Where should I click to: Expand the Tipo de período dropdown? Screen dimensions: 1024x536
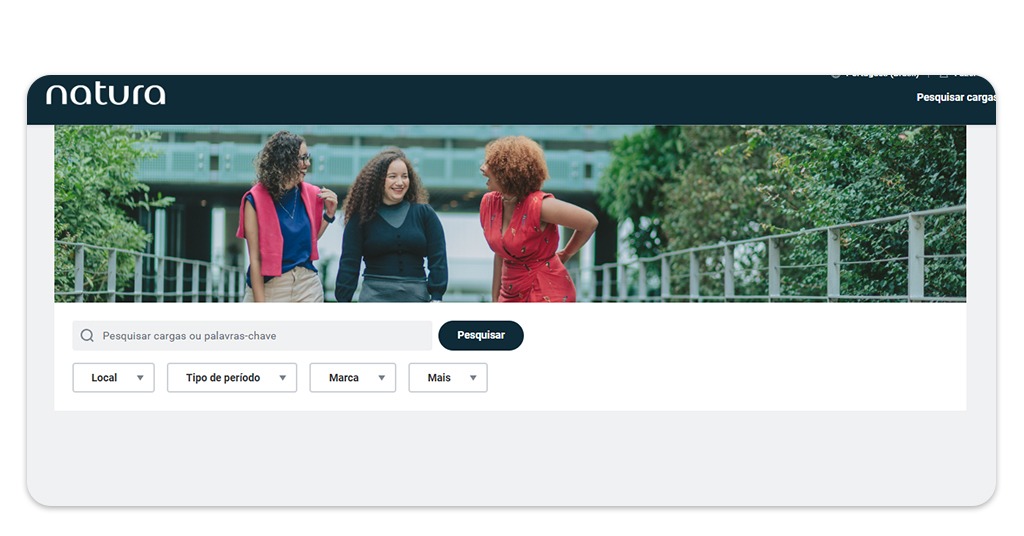(x=231, y=378)
